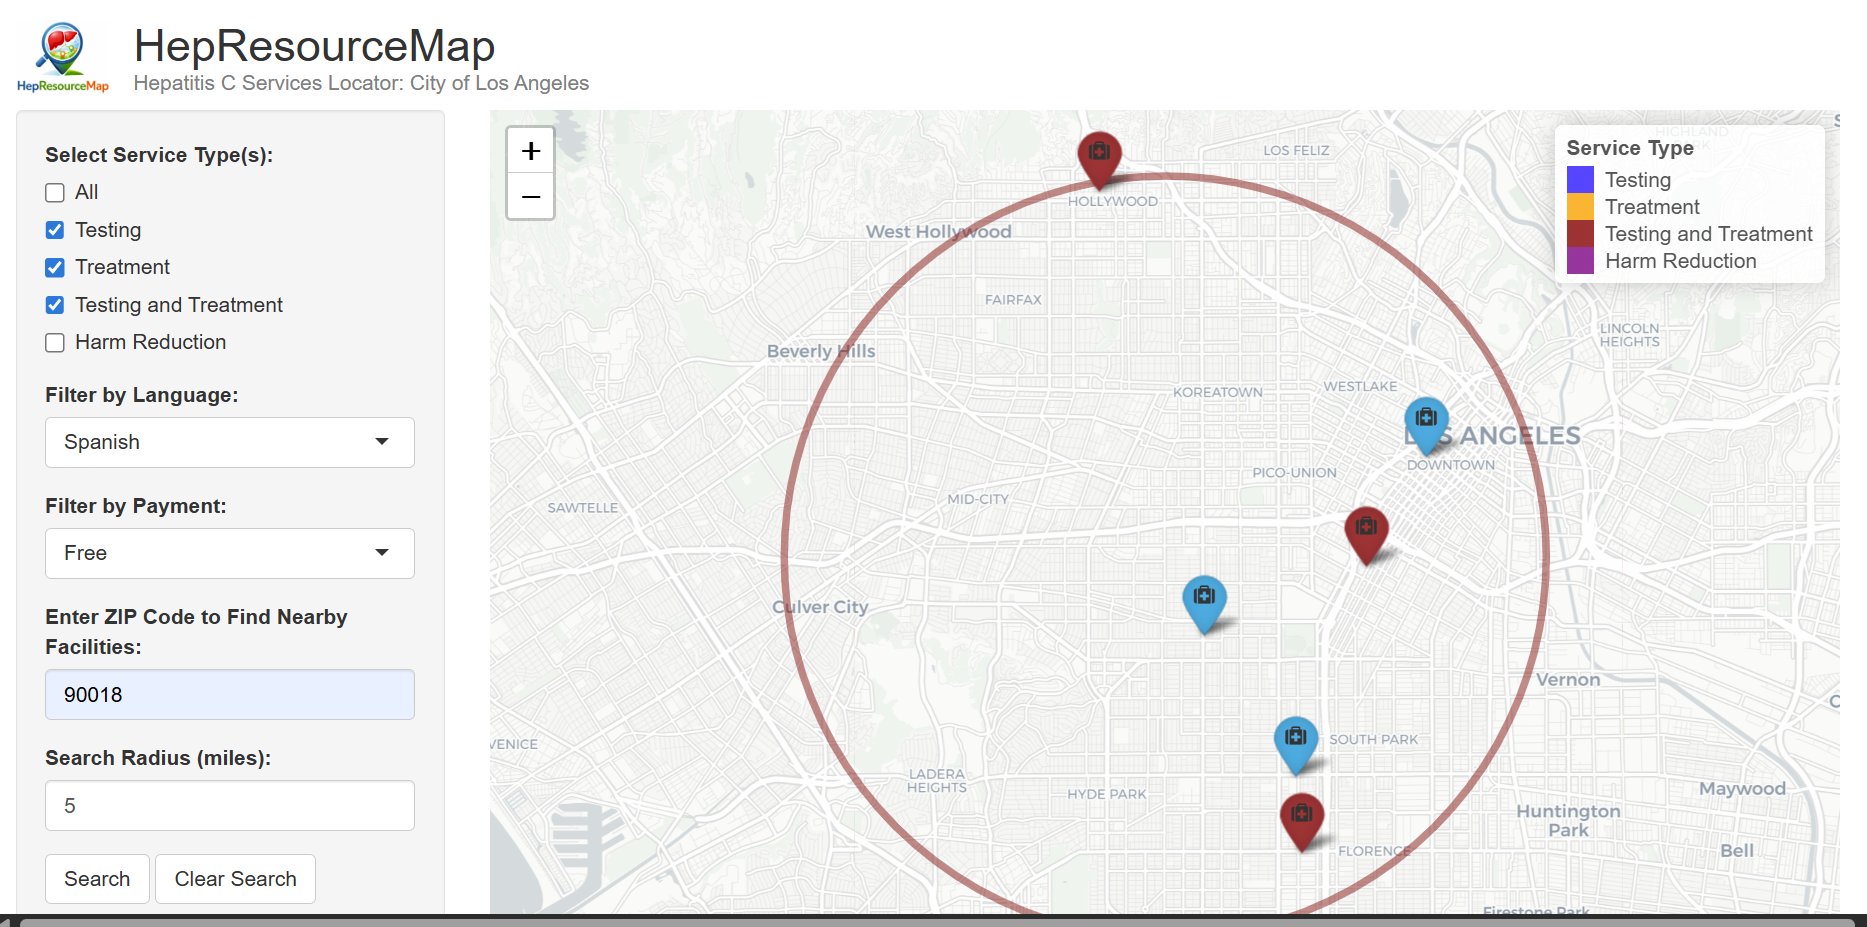
Task: Click the ZIP code field showing 90018
Action: [x=229, y=695]
